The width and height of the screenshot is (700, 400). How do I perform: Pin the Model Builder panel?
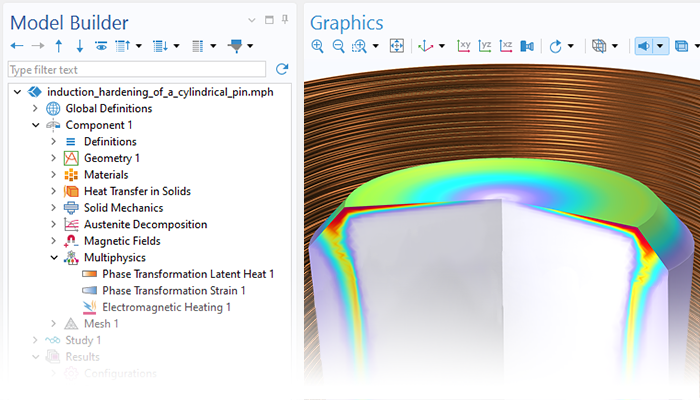pyautogui.click(x=285, y=19)
